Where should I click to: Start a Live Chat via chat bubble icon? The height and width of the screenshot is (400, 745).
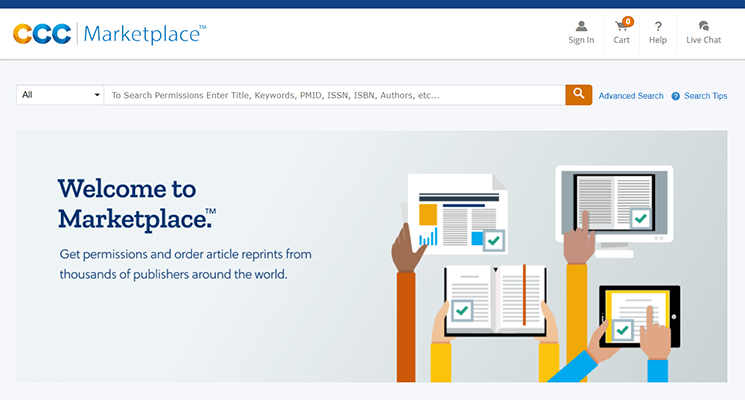coord(704,27)
